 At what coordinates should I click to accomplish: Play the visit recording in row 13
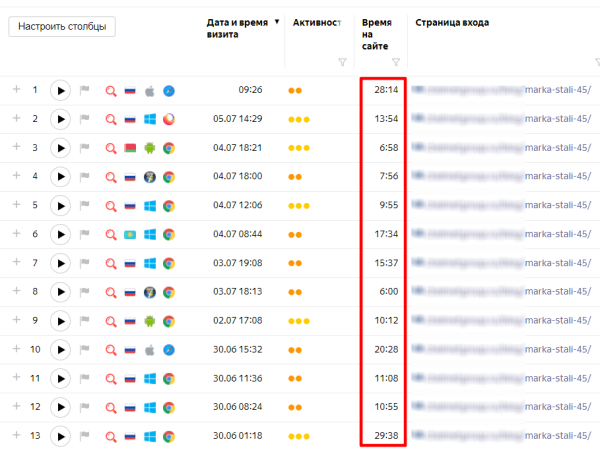(60, 436)
